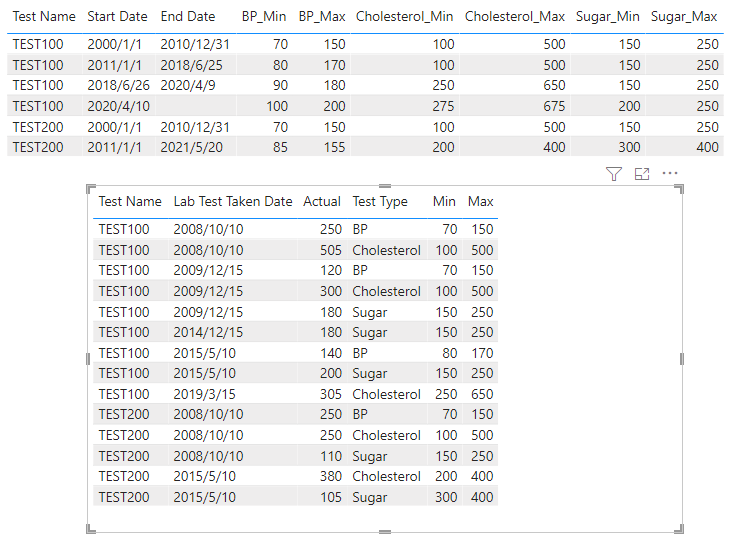This screenshot has height=553, width=735.
Task: Open the visual filter icon
Action: 614,174
